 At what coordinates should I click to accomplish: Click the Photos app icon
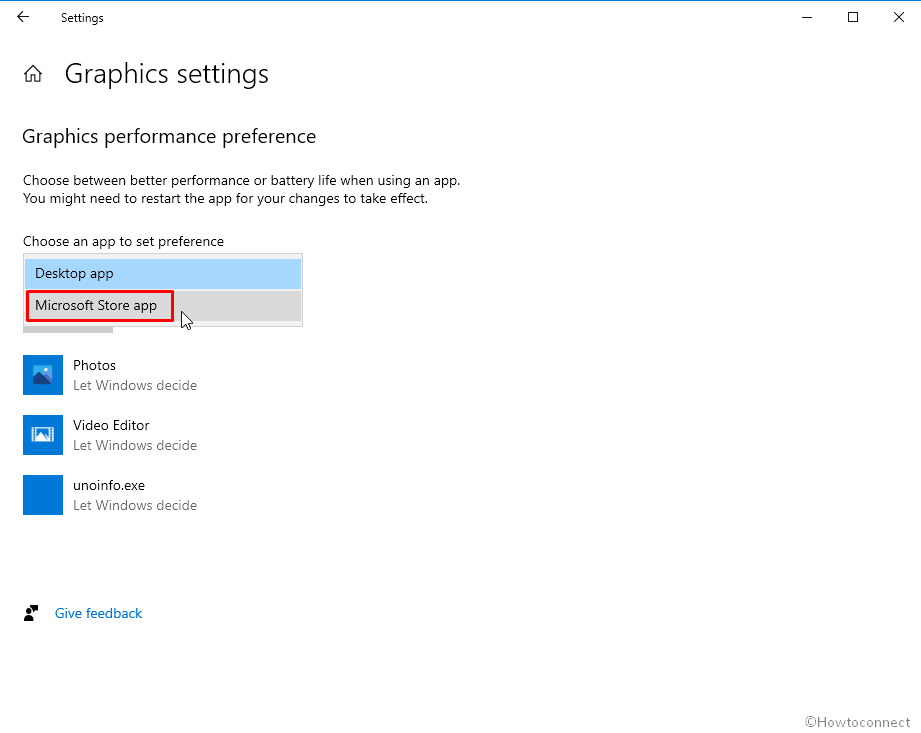click(x=43, y=375)
